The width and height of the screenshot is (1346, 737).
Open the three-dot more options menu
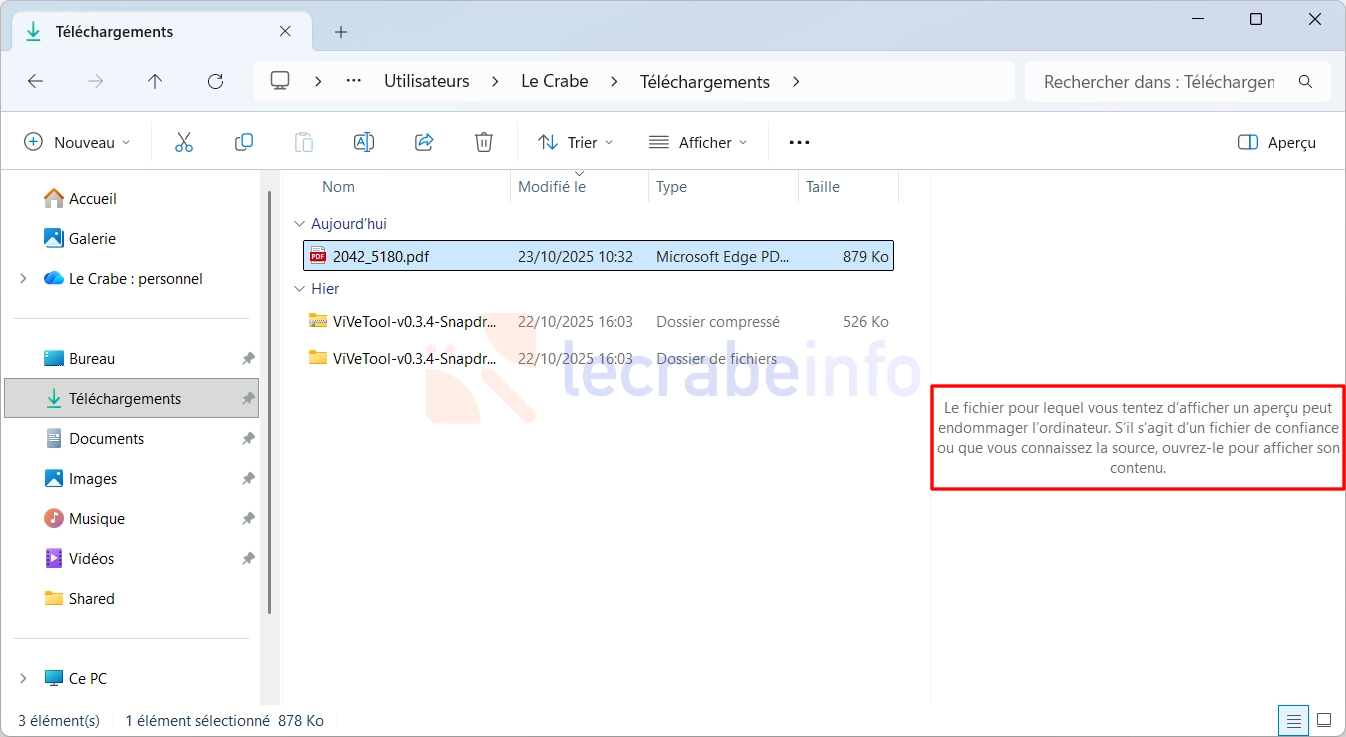point(799,142)
